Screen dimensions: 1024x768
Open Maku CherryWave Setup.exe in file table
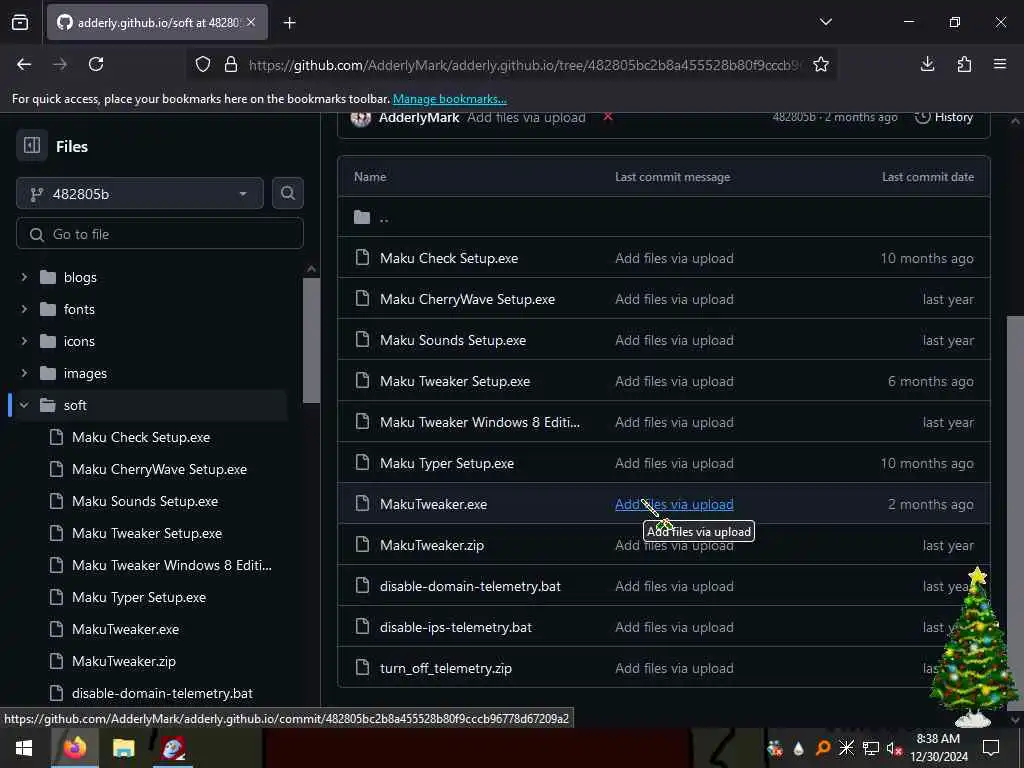[x=468, y=299]
